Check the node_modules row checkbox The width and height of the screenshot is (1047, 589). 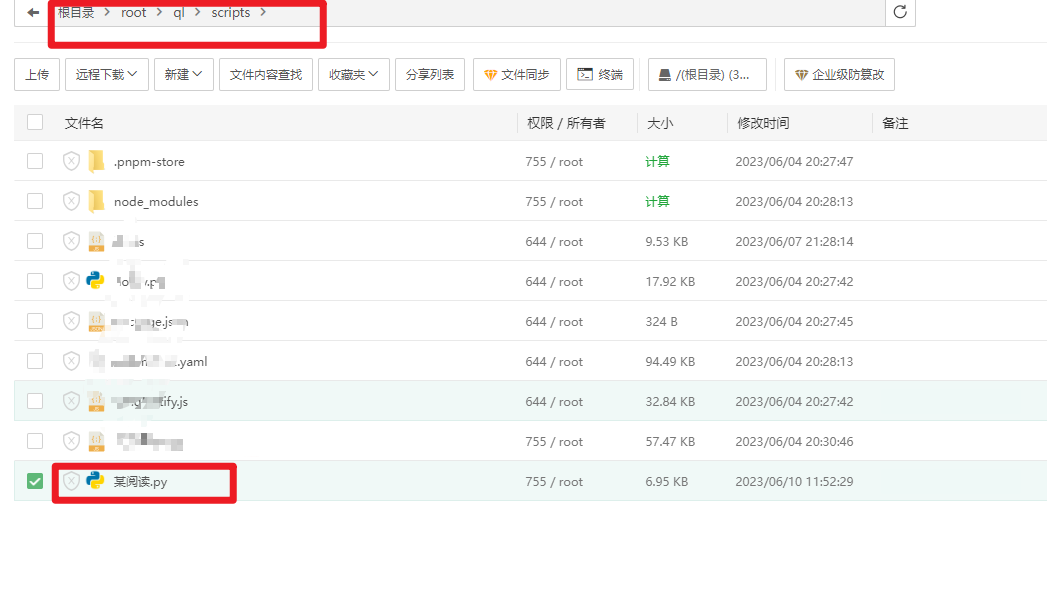coord(35,201)
